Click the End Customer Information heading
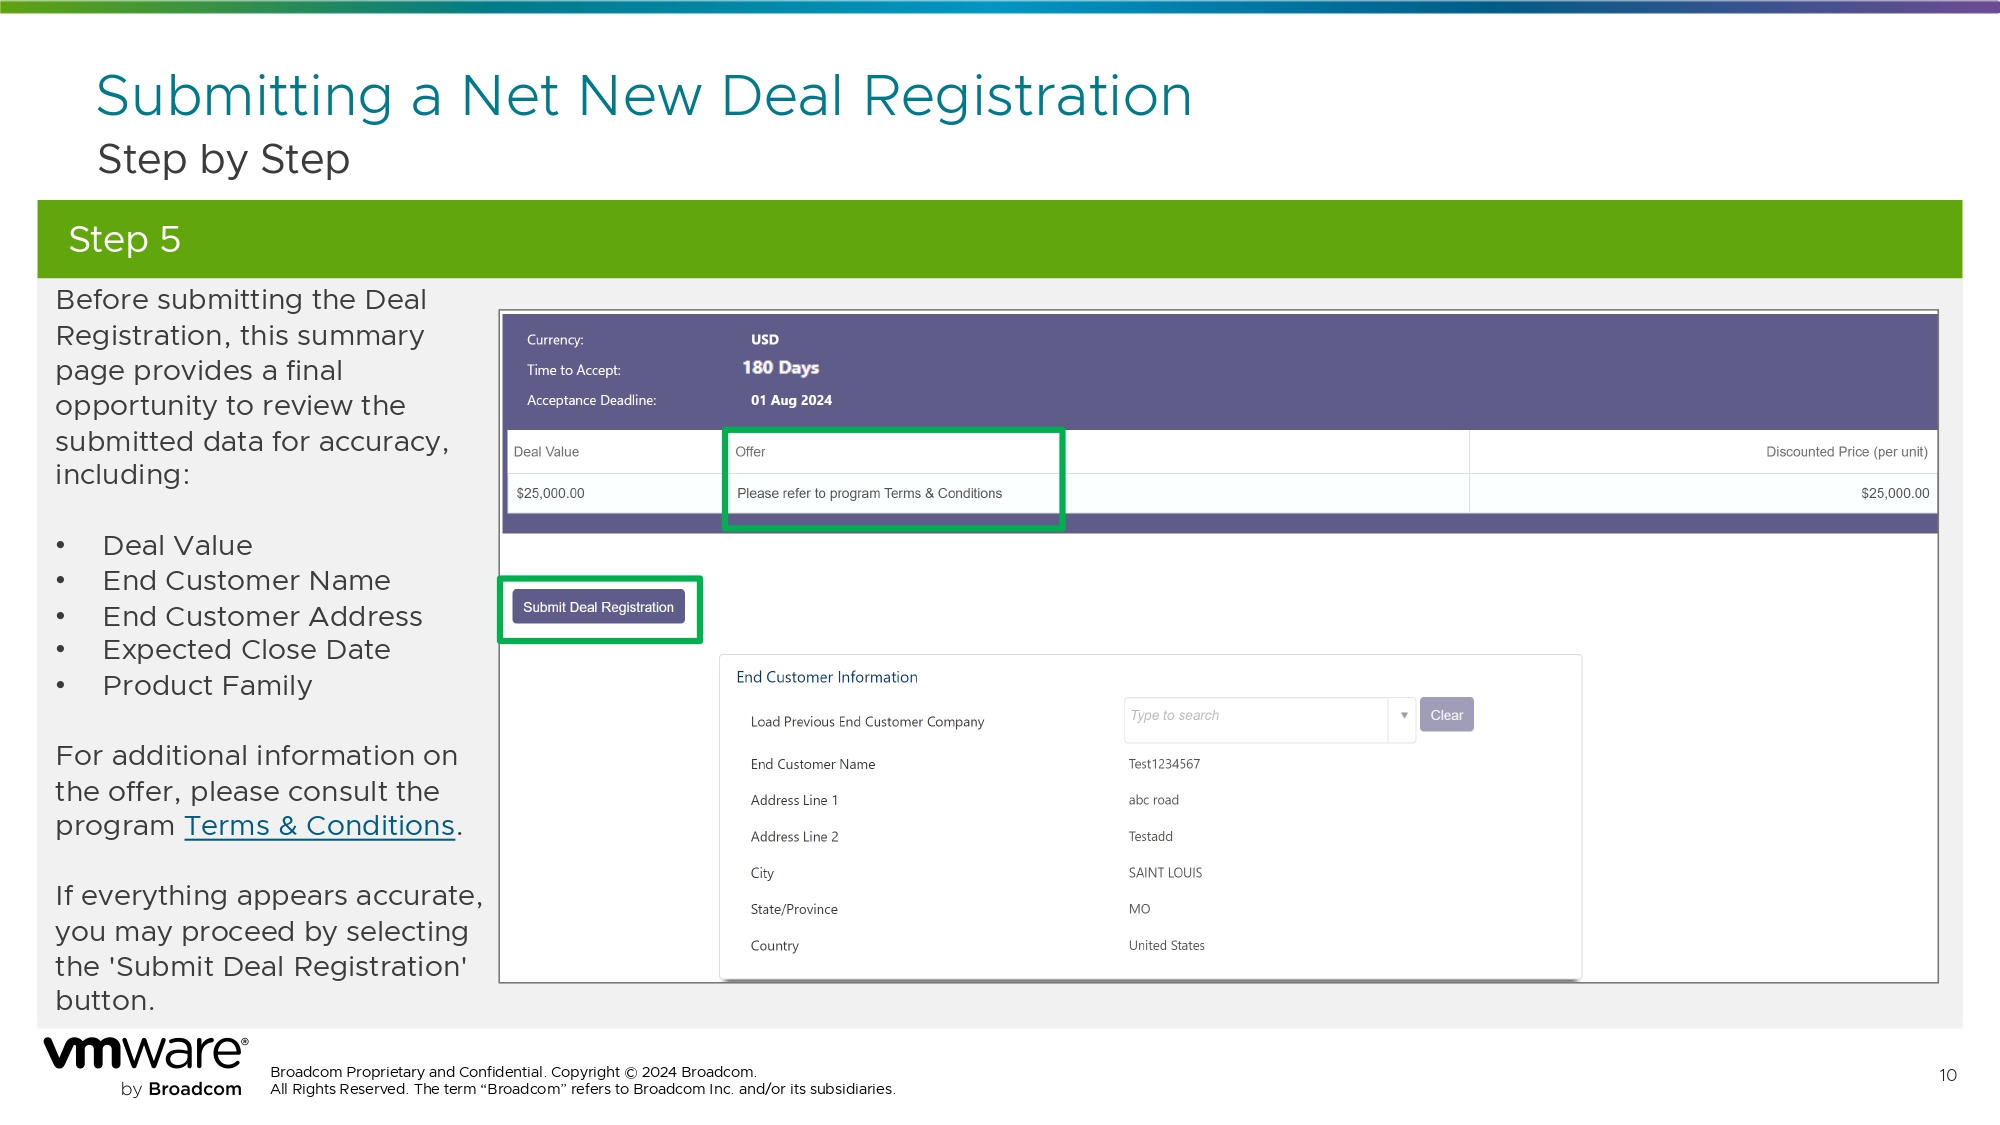Screen dimensions: 2000x1125 (x=826, y=677)
